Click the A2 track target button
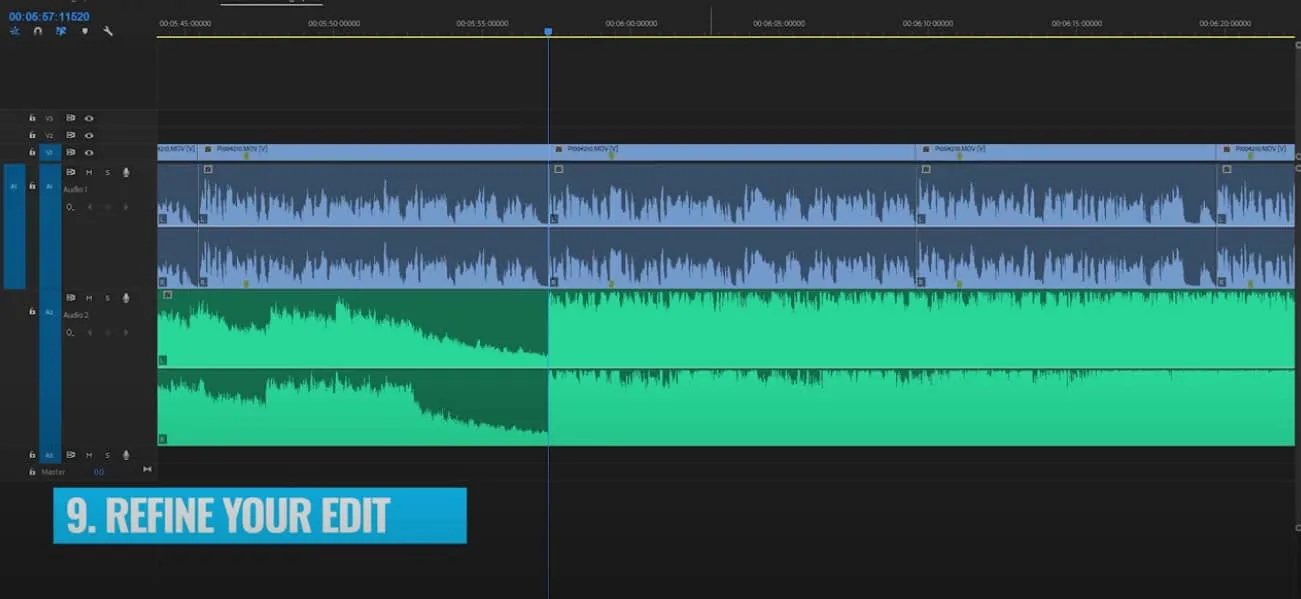The height and width of the screenshot is (599, 1301). point(49,313)
